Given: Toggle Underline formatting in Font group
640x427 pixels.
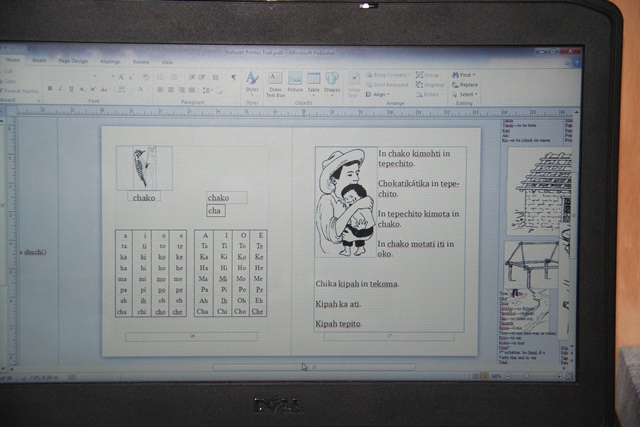Looking at the screenshot, I should 71,89.
